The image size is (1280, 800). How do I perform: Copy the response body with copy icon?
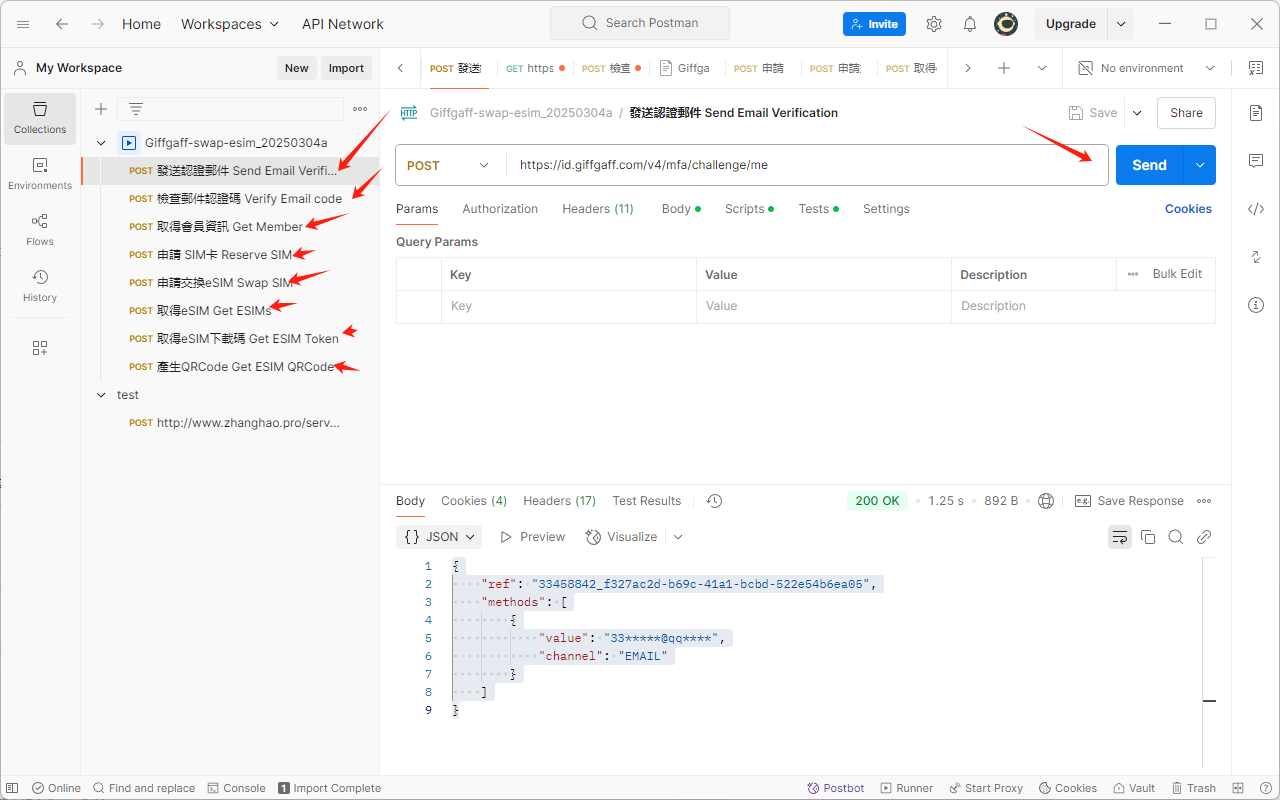click(x=1148, y=537)
